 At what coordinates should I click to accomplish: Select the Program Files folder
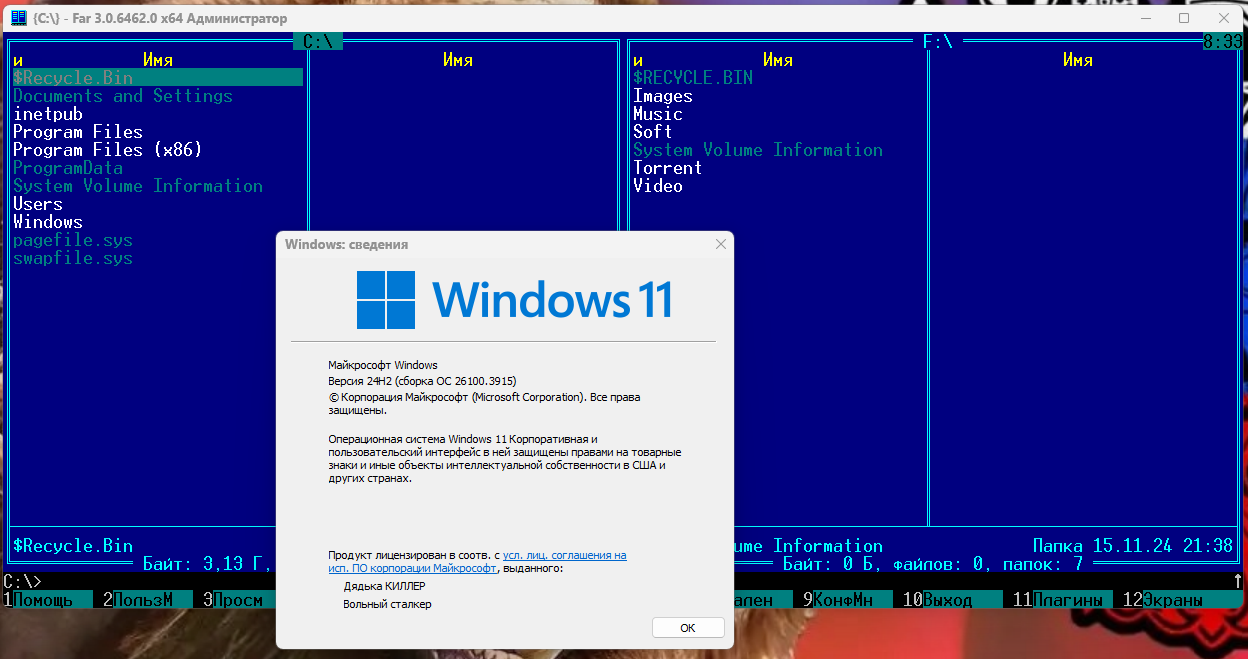click(78, 132)
